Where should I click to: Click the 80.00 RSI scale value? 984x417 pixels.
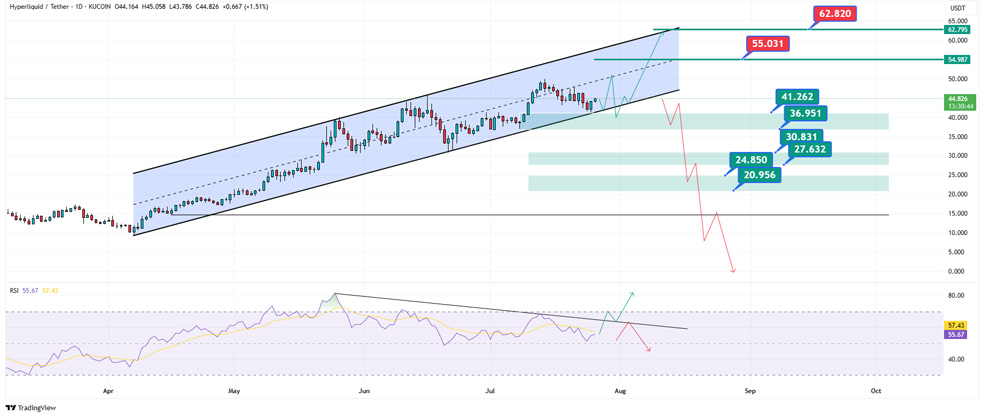tap(956, 295)
